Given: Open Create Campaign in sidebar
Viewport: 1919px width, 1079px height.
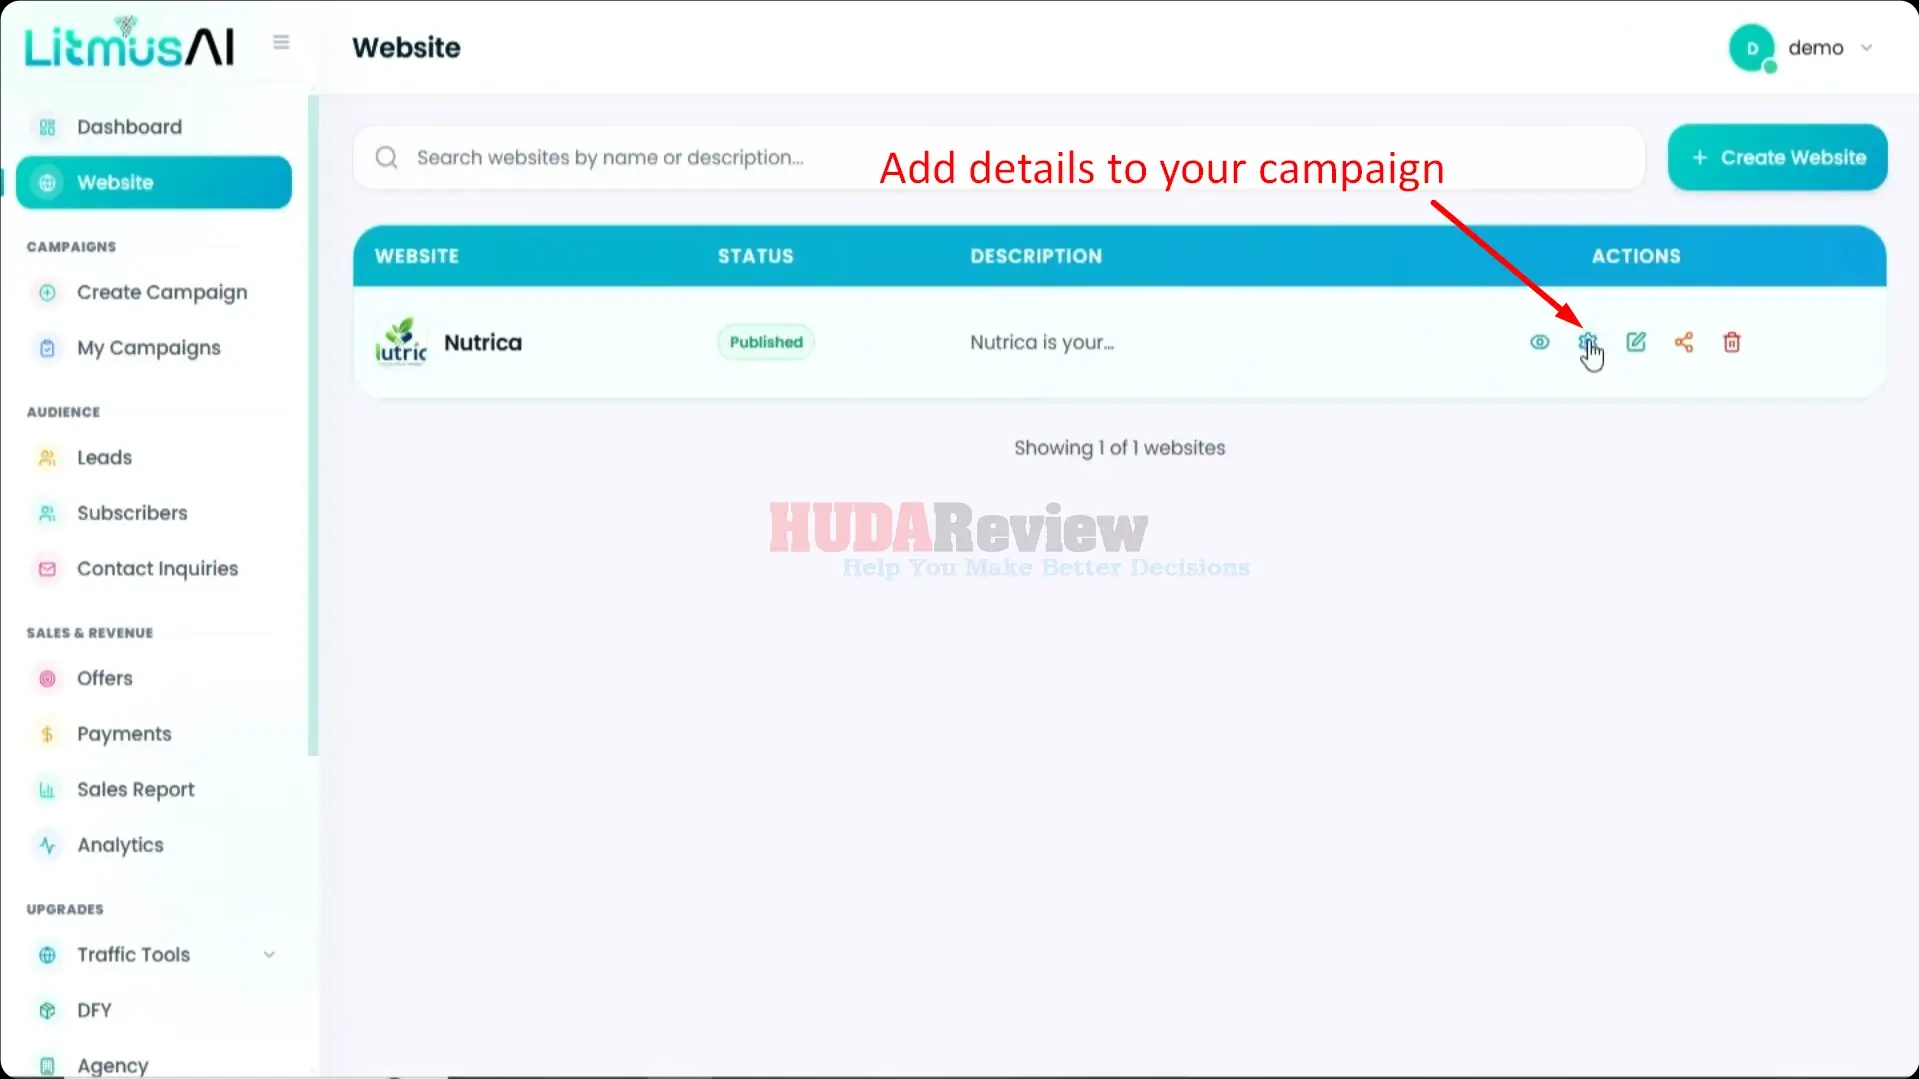Looking at the screenshot, I should 154,292.
